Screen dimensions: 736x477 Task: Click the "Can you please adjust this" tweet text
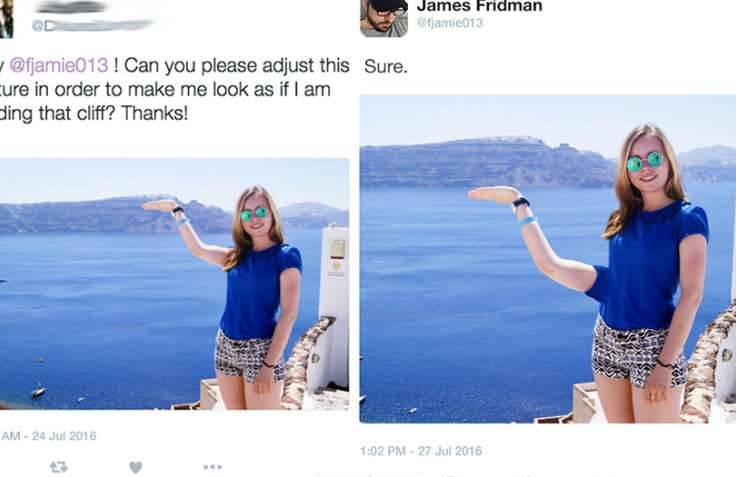(x=237, y=65)
